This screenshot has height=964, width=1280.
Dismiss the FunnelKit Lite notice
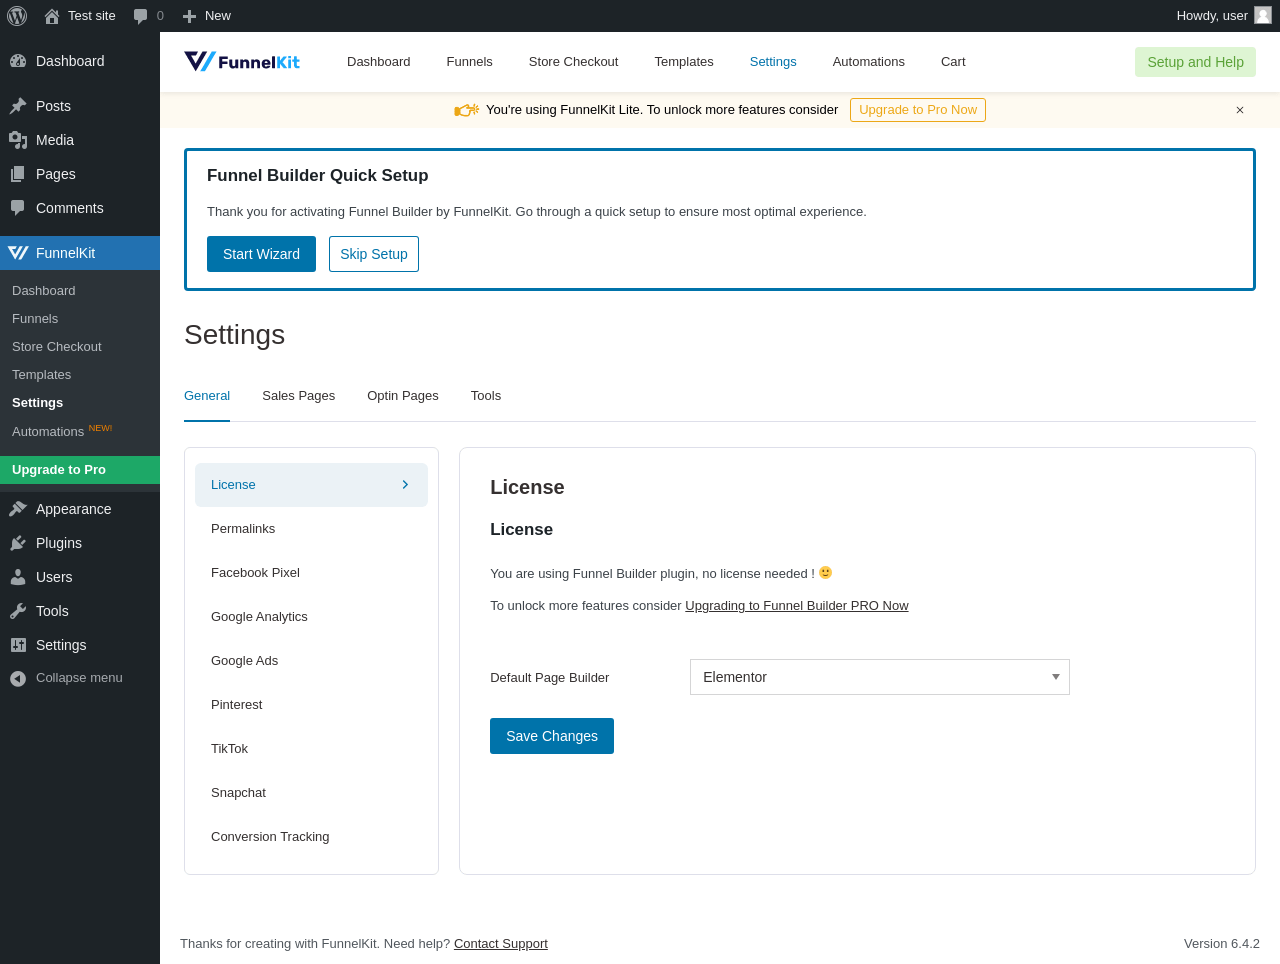(1240, 110)
